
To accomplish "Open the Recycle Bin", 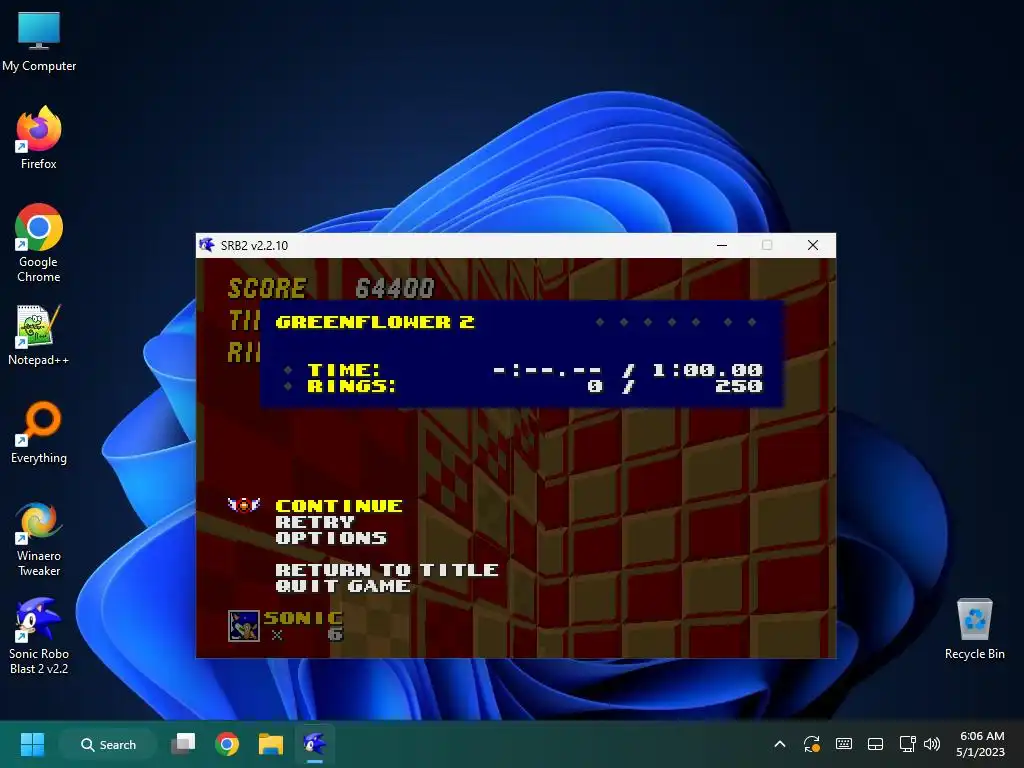I will [974, 629].
